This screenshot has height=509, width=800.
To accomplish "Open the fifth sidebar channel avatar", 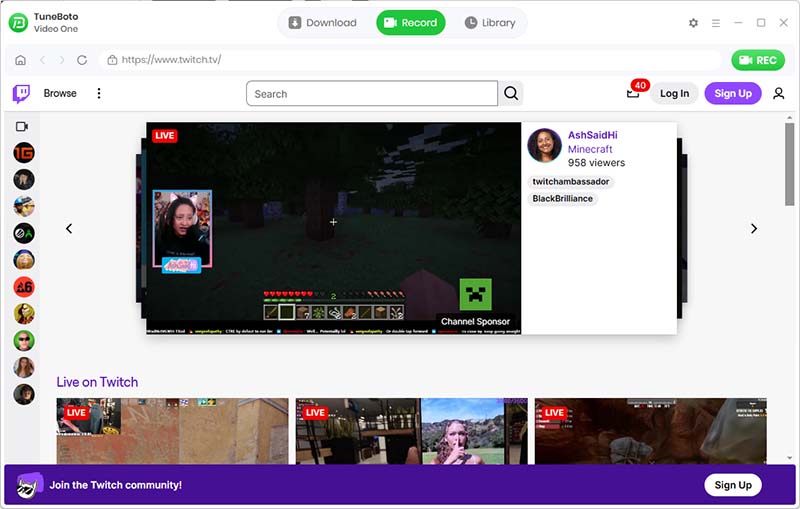I will point(24,260).
